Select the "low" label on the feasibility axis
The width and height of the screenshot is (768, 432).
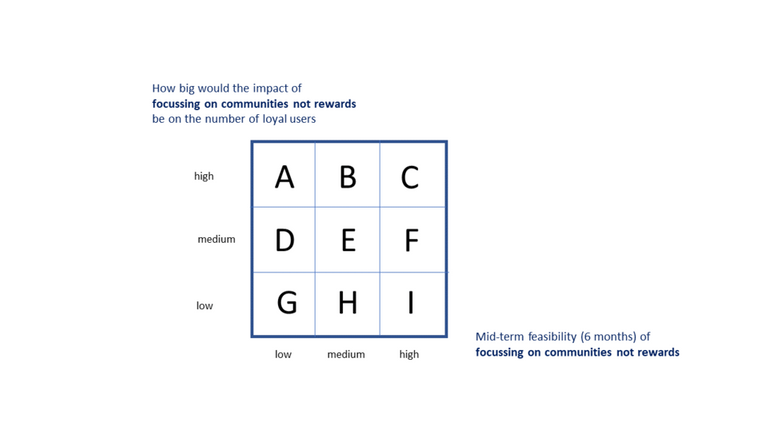pyautogui.click(x=283, y=354)
